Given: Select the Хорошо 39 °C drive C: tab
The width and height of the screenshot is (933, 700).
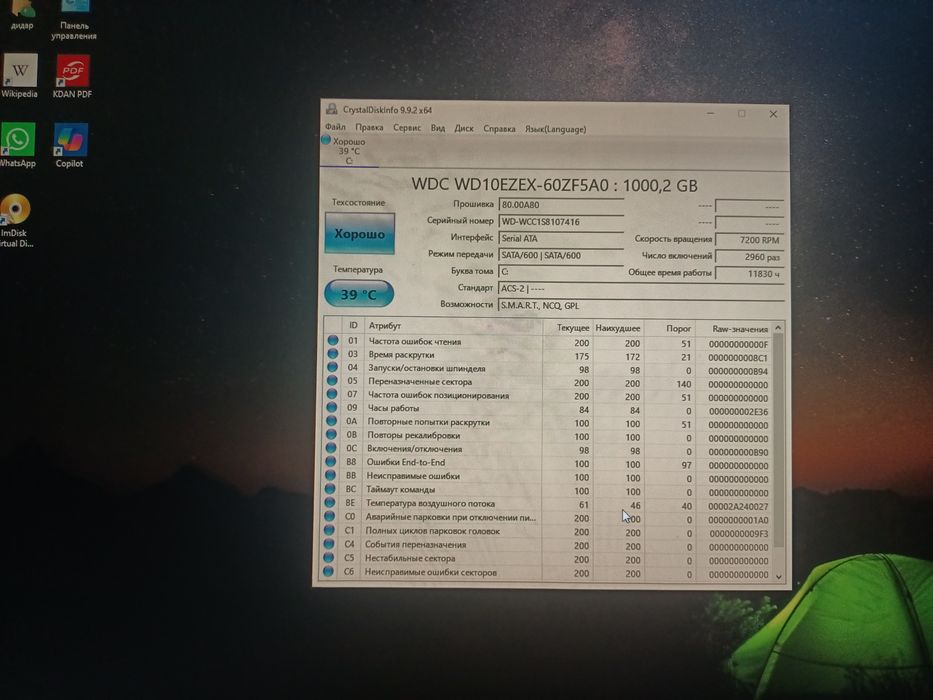Looking at the screenshot, I should [x=349, y=151].
